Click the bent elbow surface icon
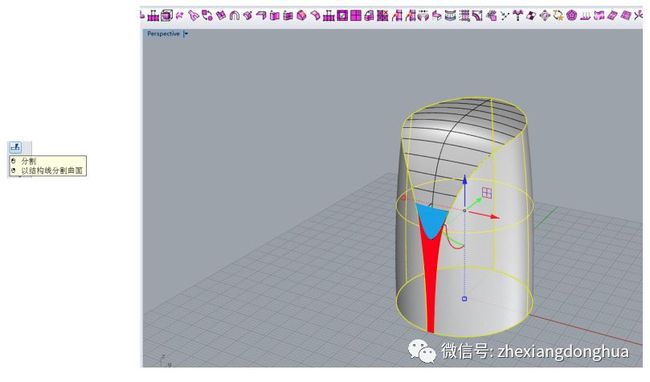 point(261,16)
